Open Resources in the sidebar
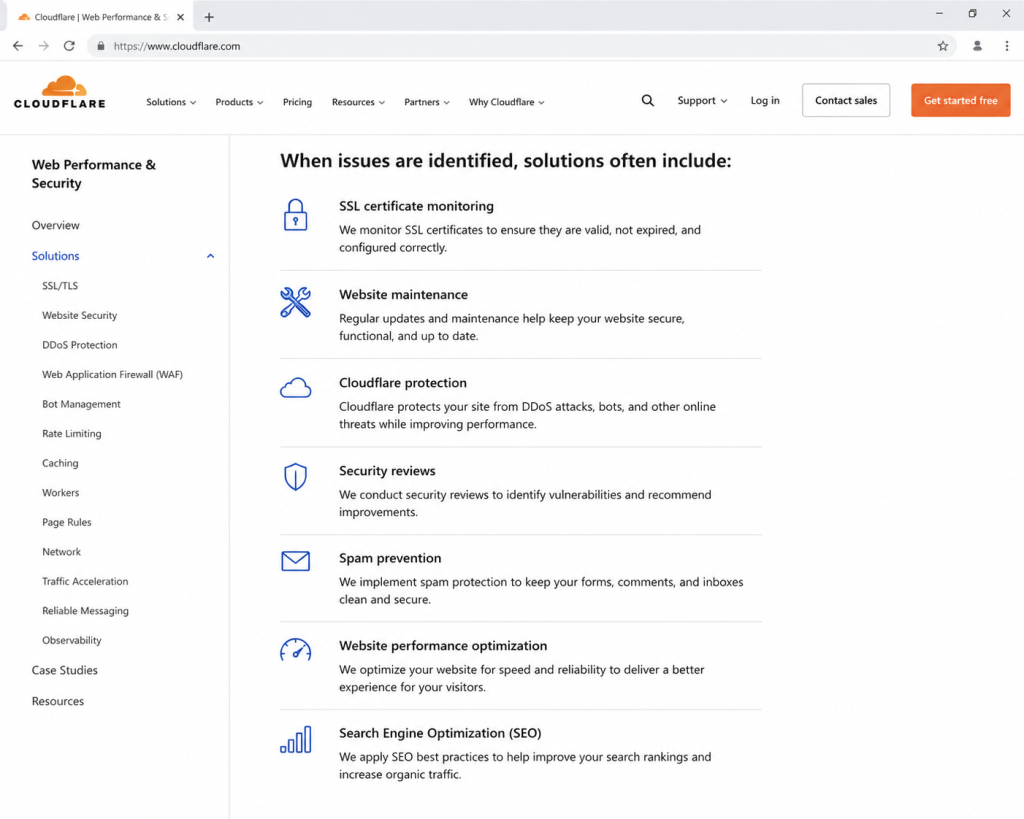Screen dimensions: 1024x819 [x=58, y=701]
